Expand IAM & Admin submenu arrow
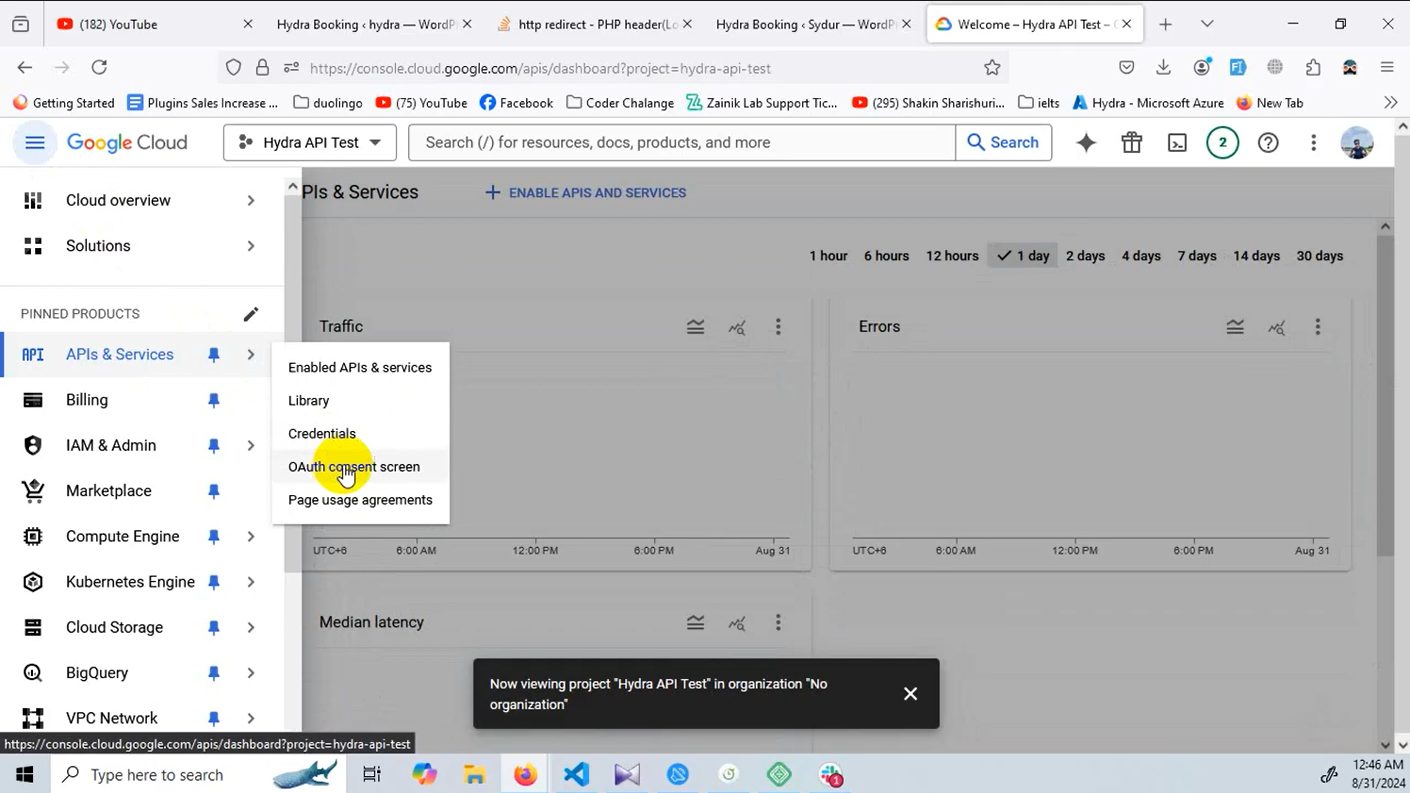Viewport: 1410px width, 793px height. coord(251,446)
